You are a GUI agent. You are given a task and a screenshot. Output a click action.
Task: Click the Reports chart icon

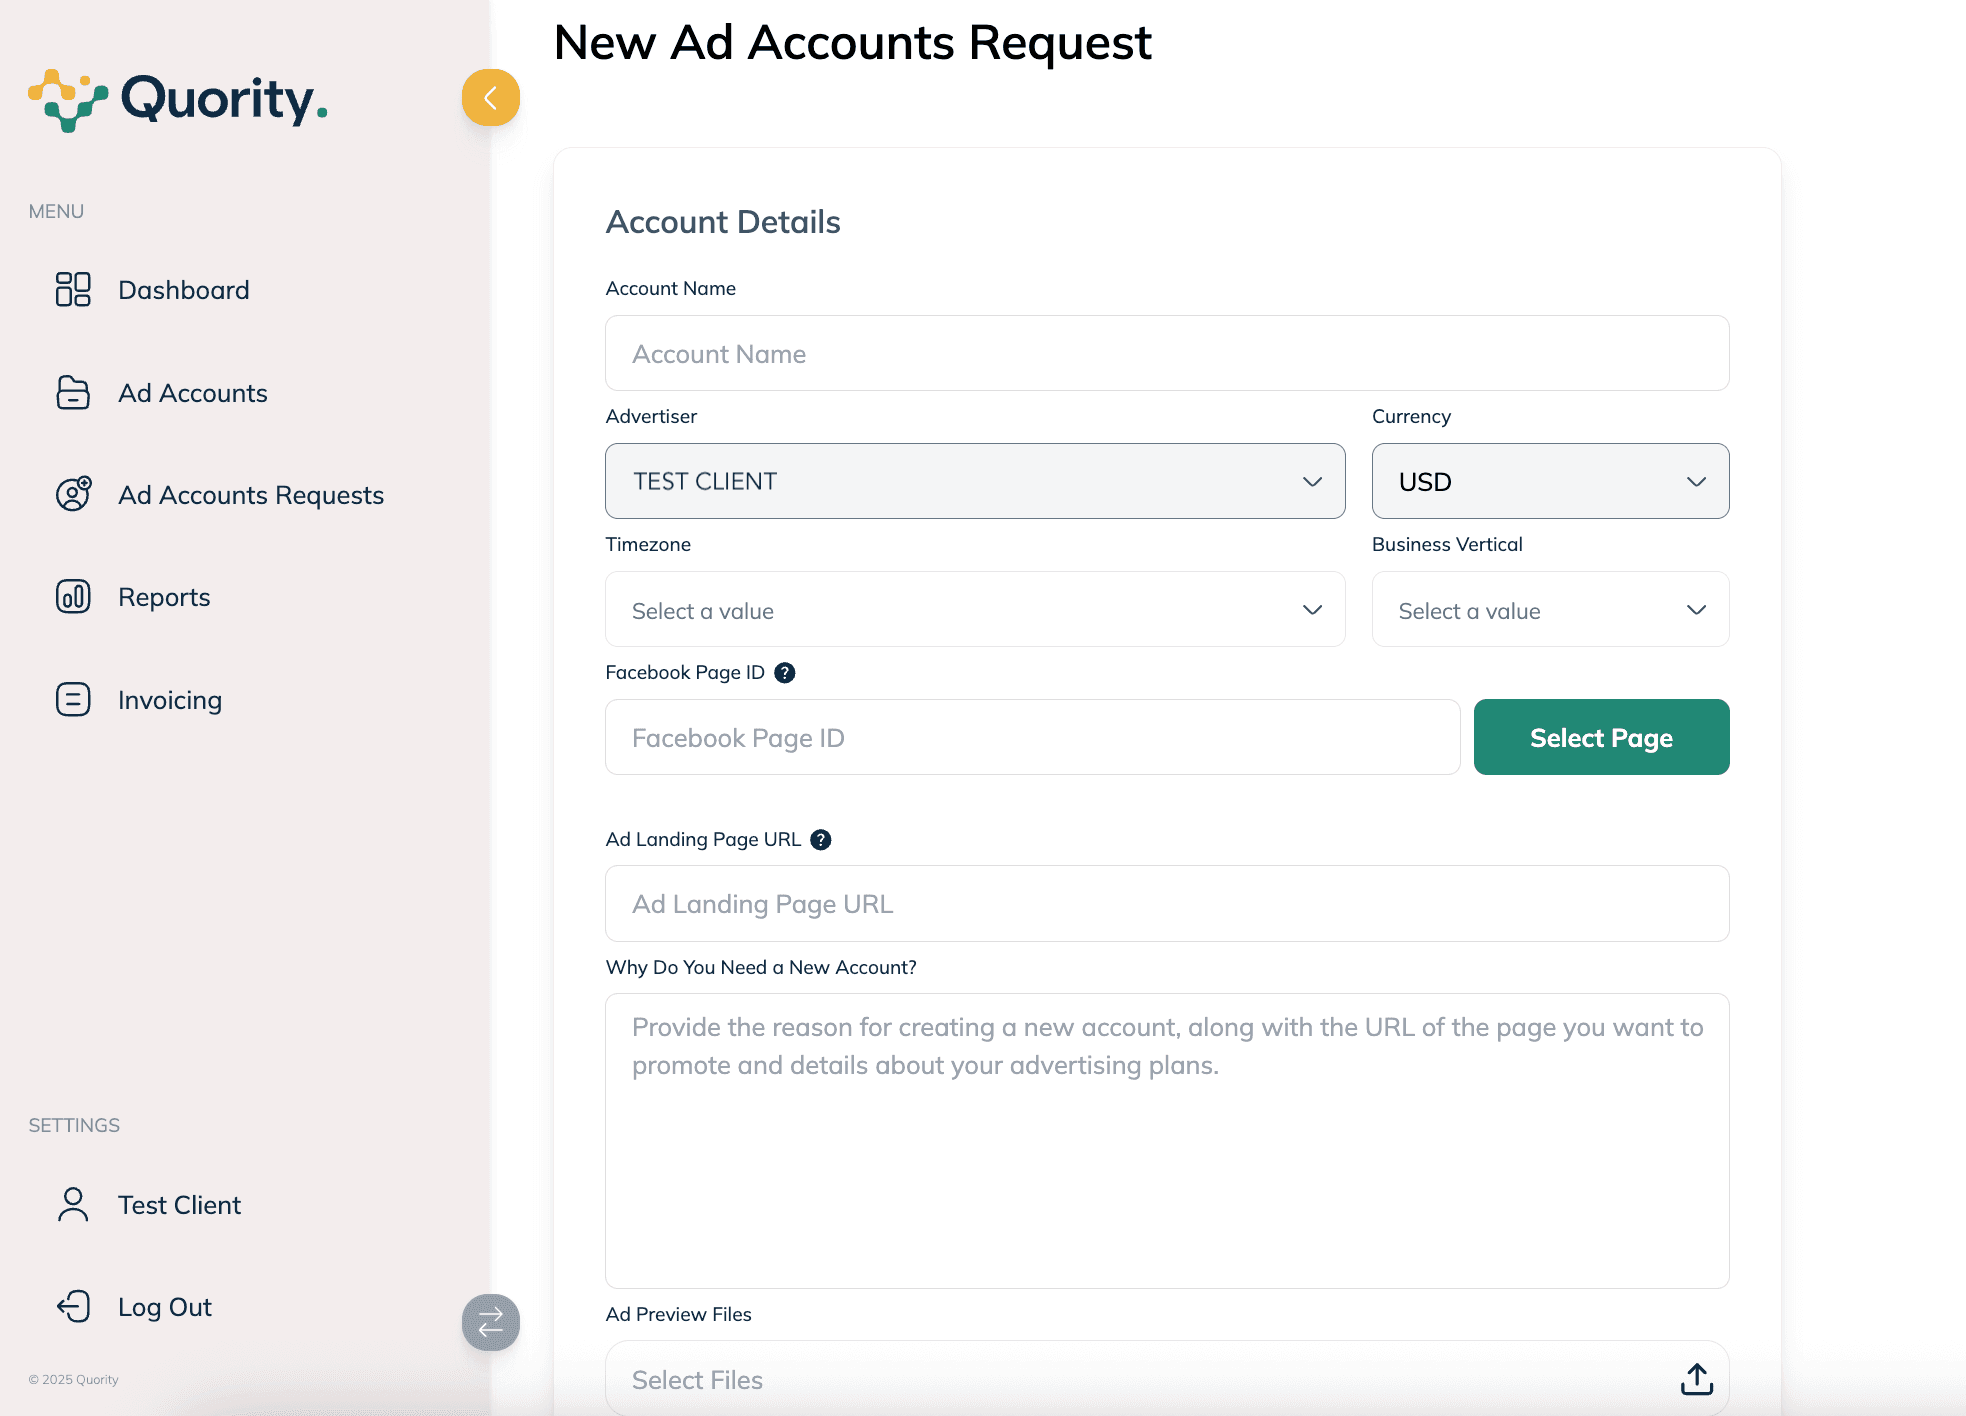click(x=73, y=597)
